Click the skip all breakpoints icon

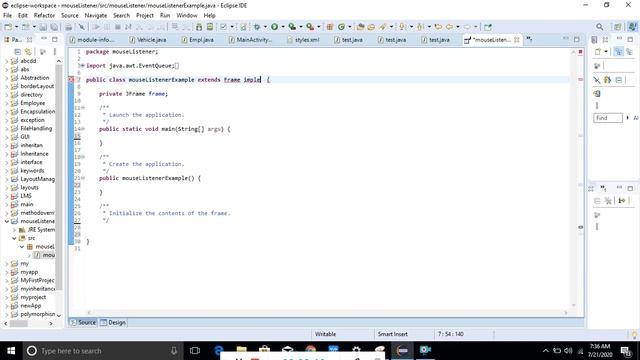click(x=82, y=27)
